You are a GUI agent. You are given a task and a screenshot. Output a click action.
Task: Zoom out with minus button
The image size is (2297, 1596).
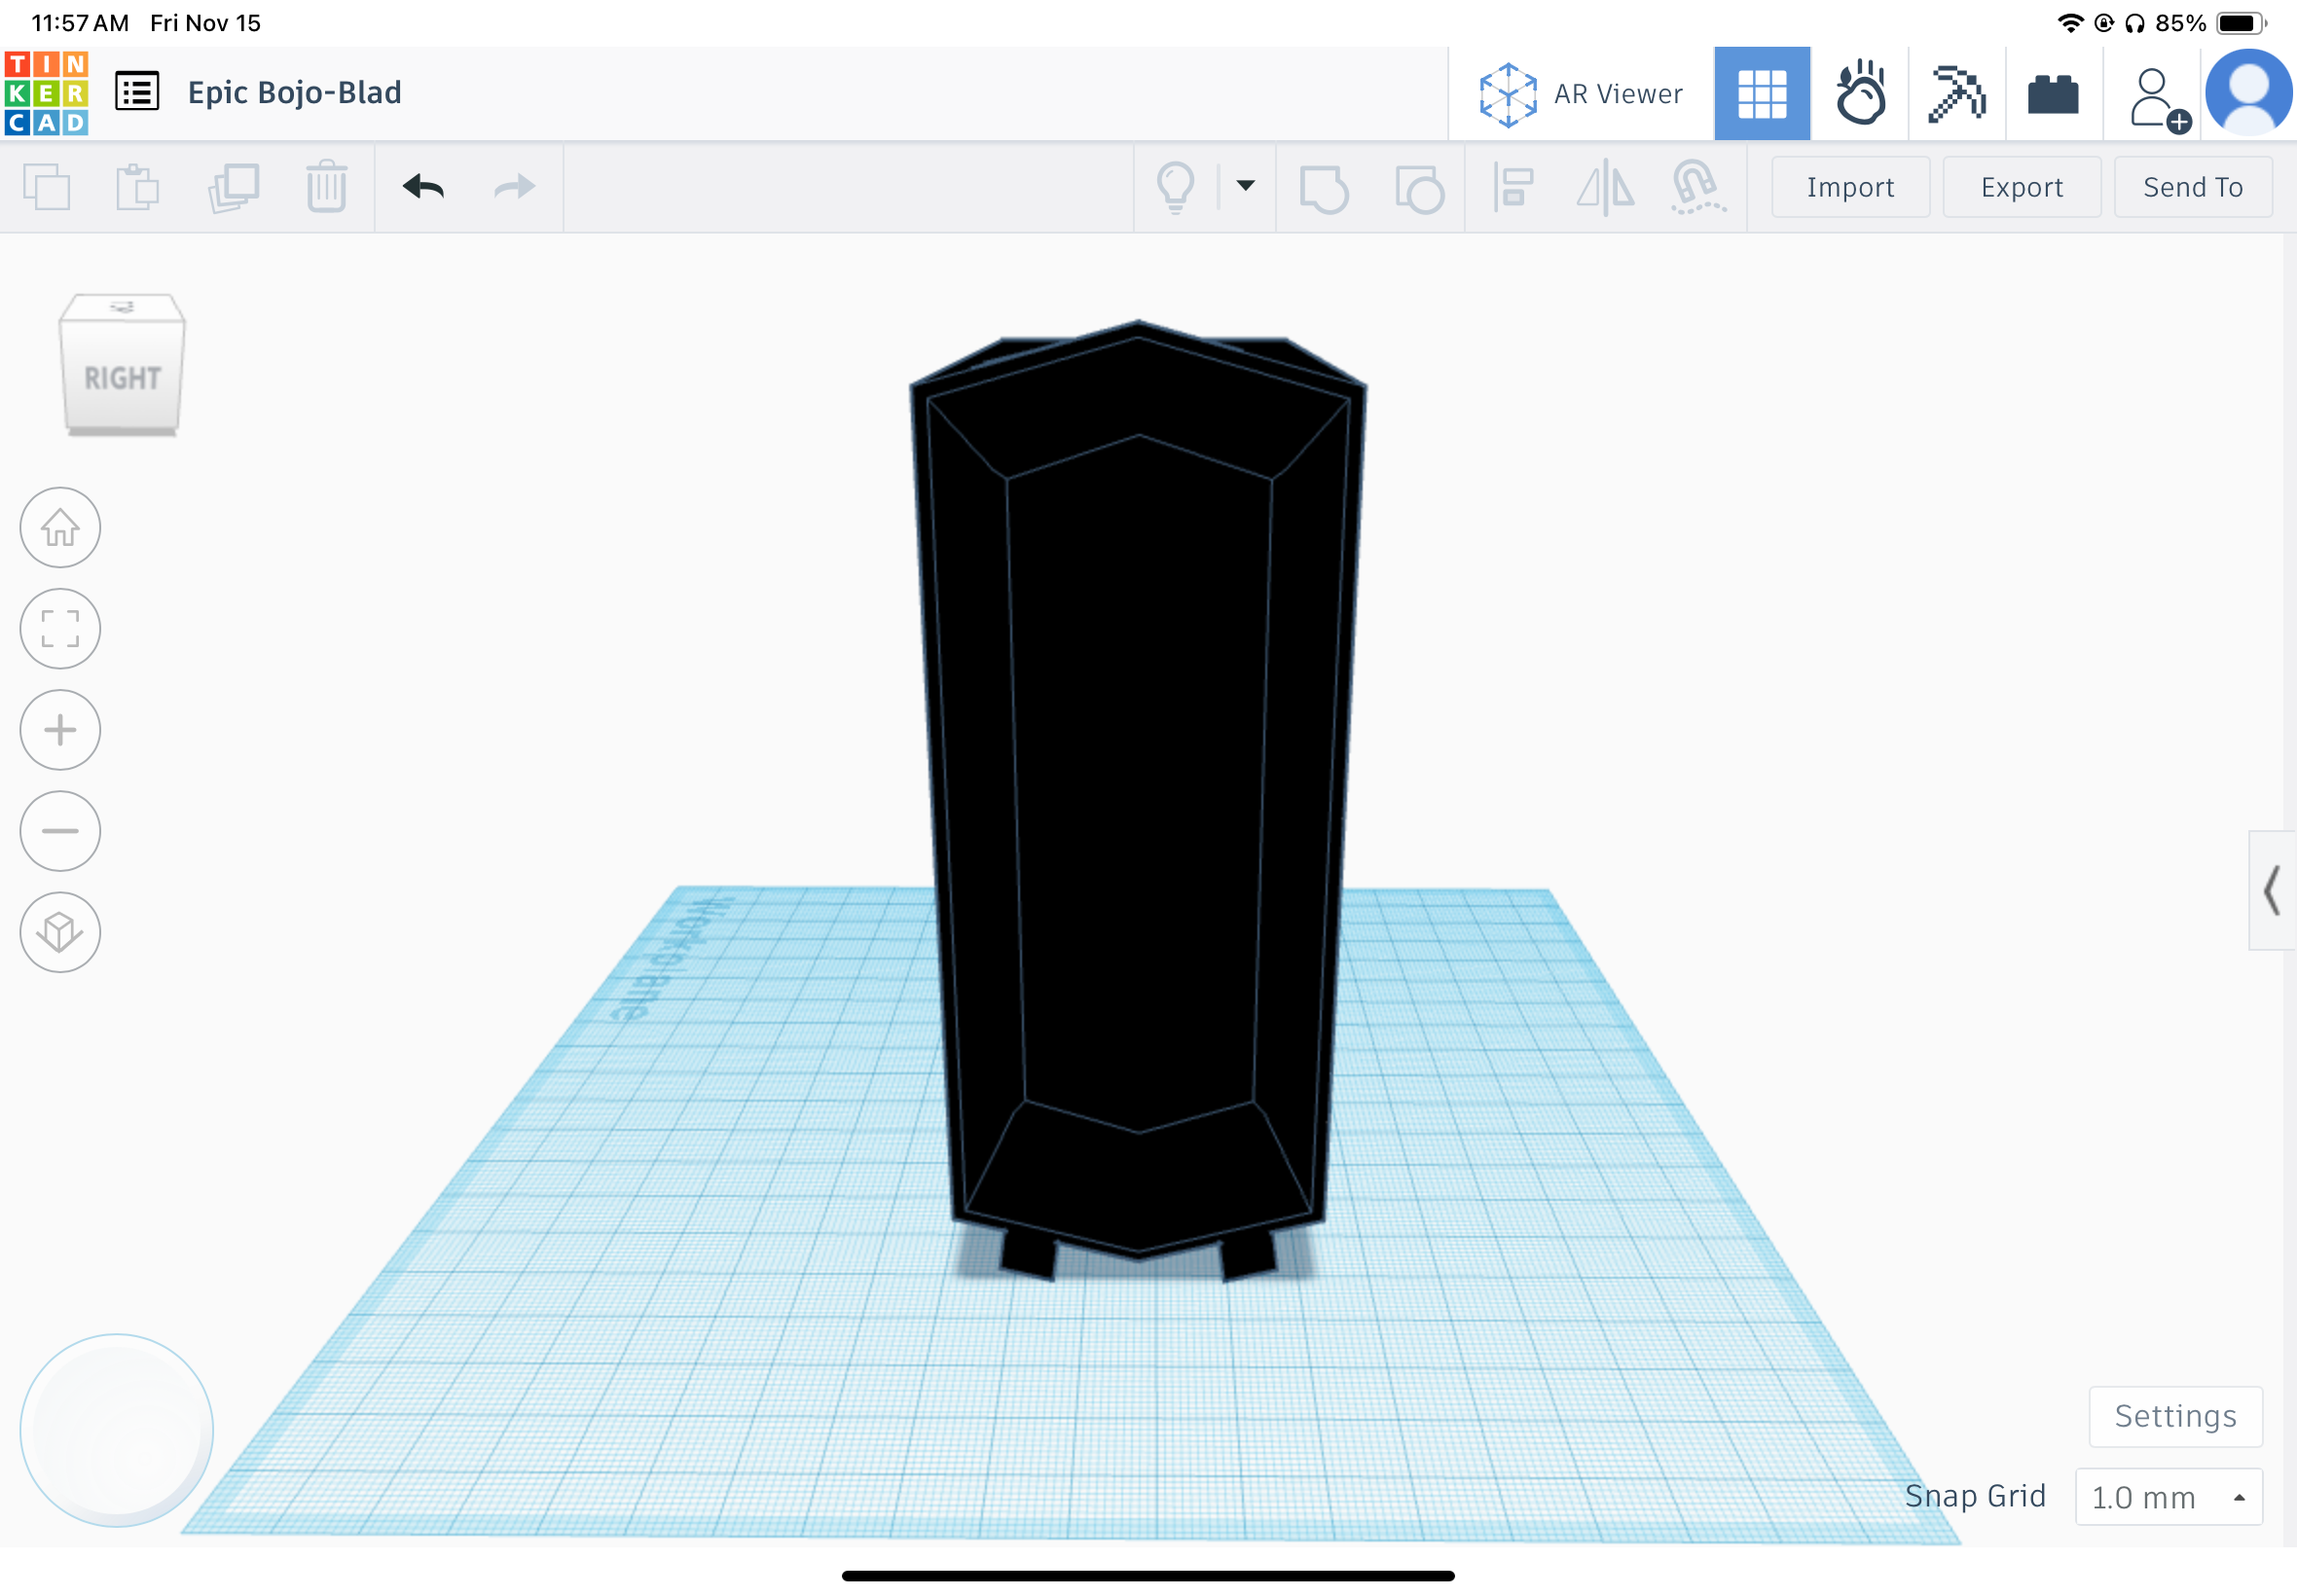[60, 830]
